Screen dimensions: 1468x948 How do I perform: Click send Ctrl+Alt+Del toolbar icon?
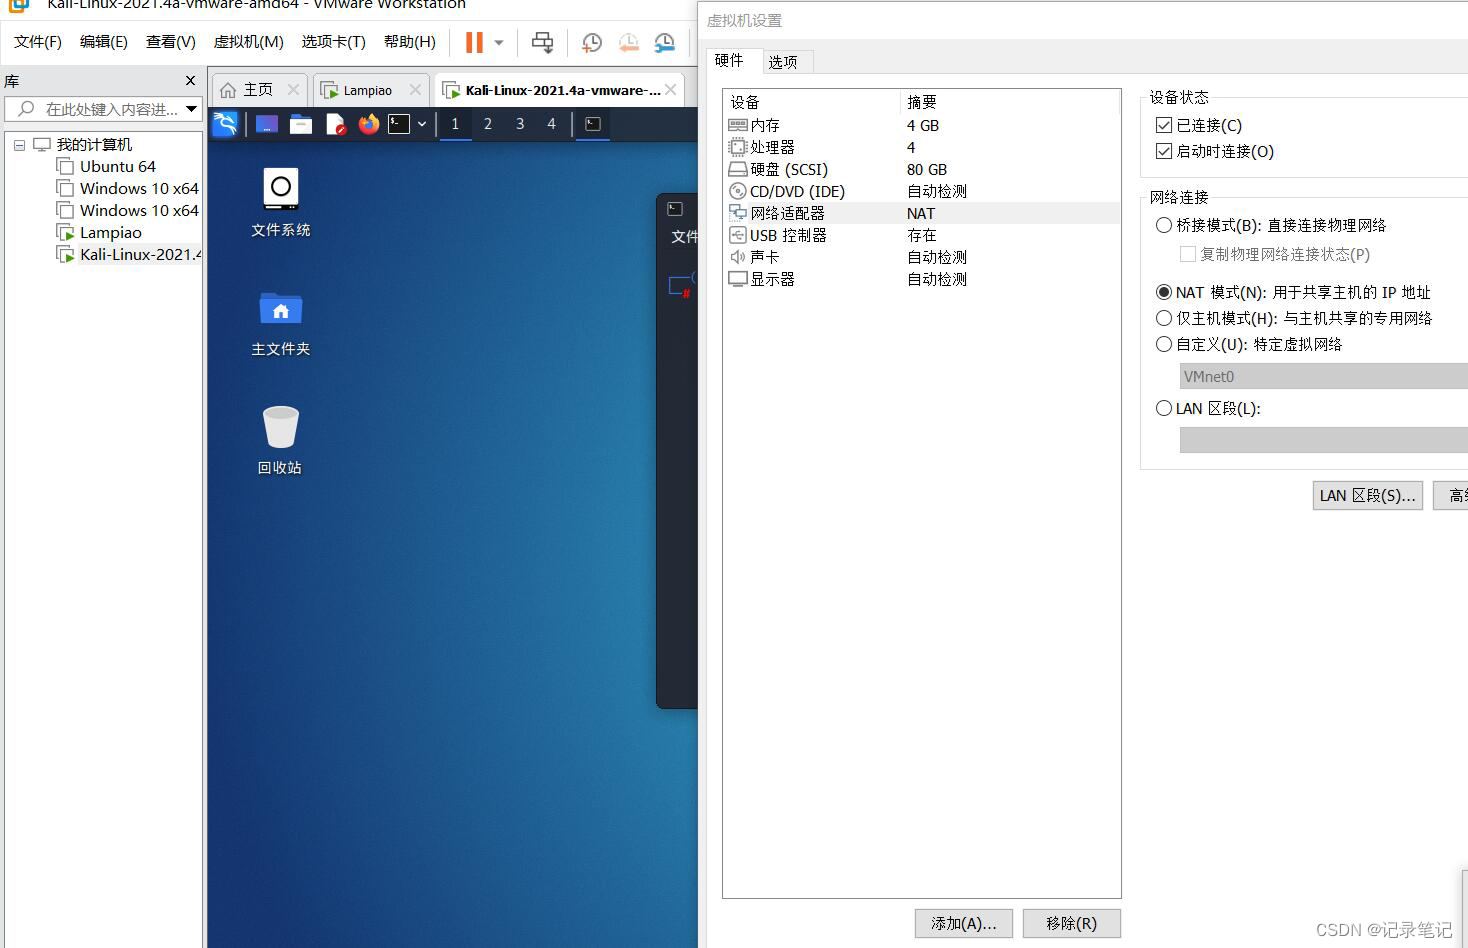coord(542,42)
